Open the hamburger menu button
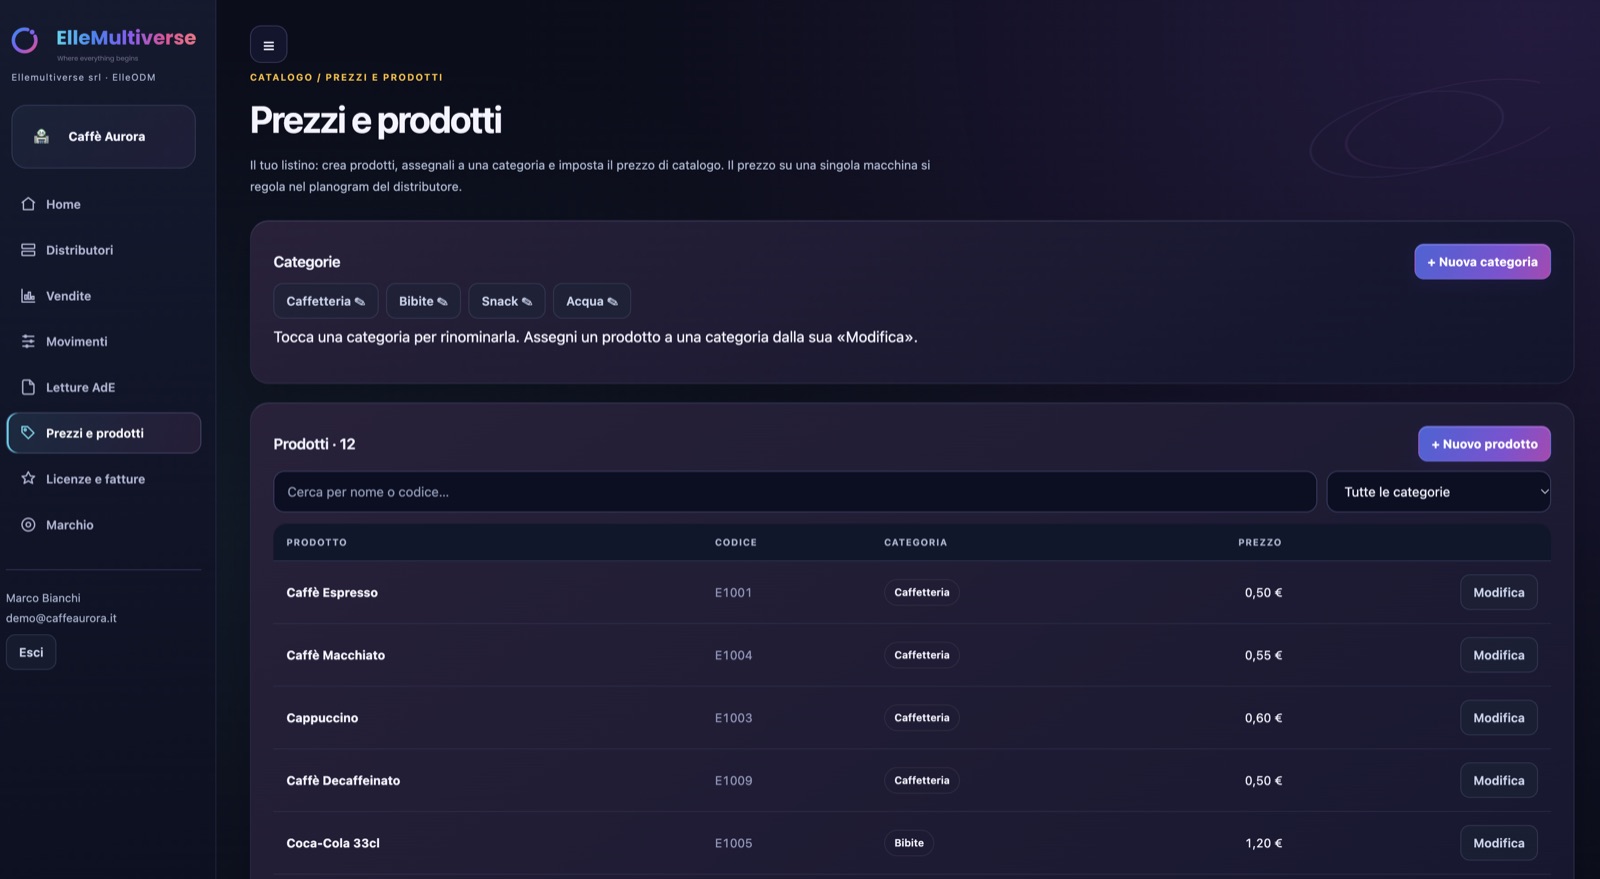 click(268, 45)
